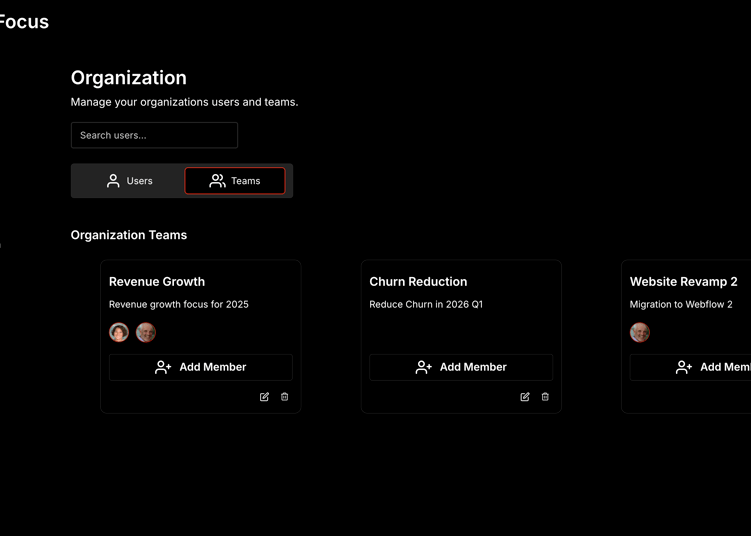Click 'Reduce Churn in 2026 Q1' description

tap(426, 304)
